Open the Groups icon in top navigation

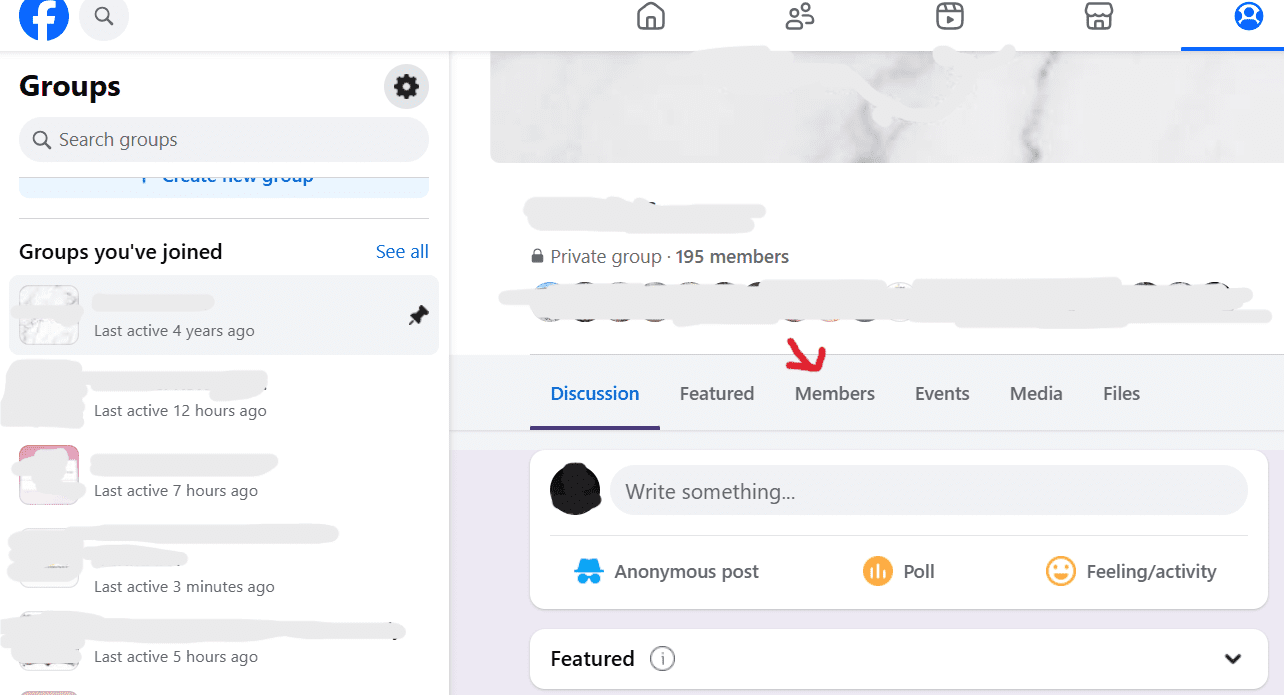798,16
